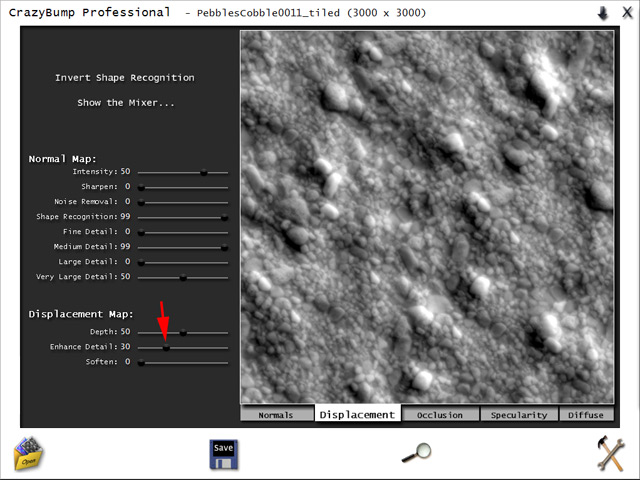640x480 pixels.
Task: Open the hammer and wrench settings icon
Action: (x=610, y=454)
